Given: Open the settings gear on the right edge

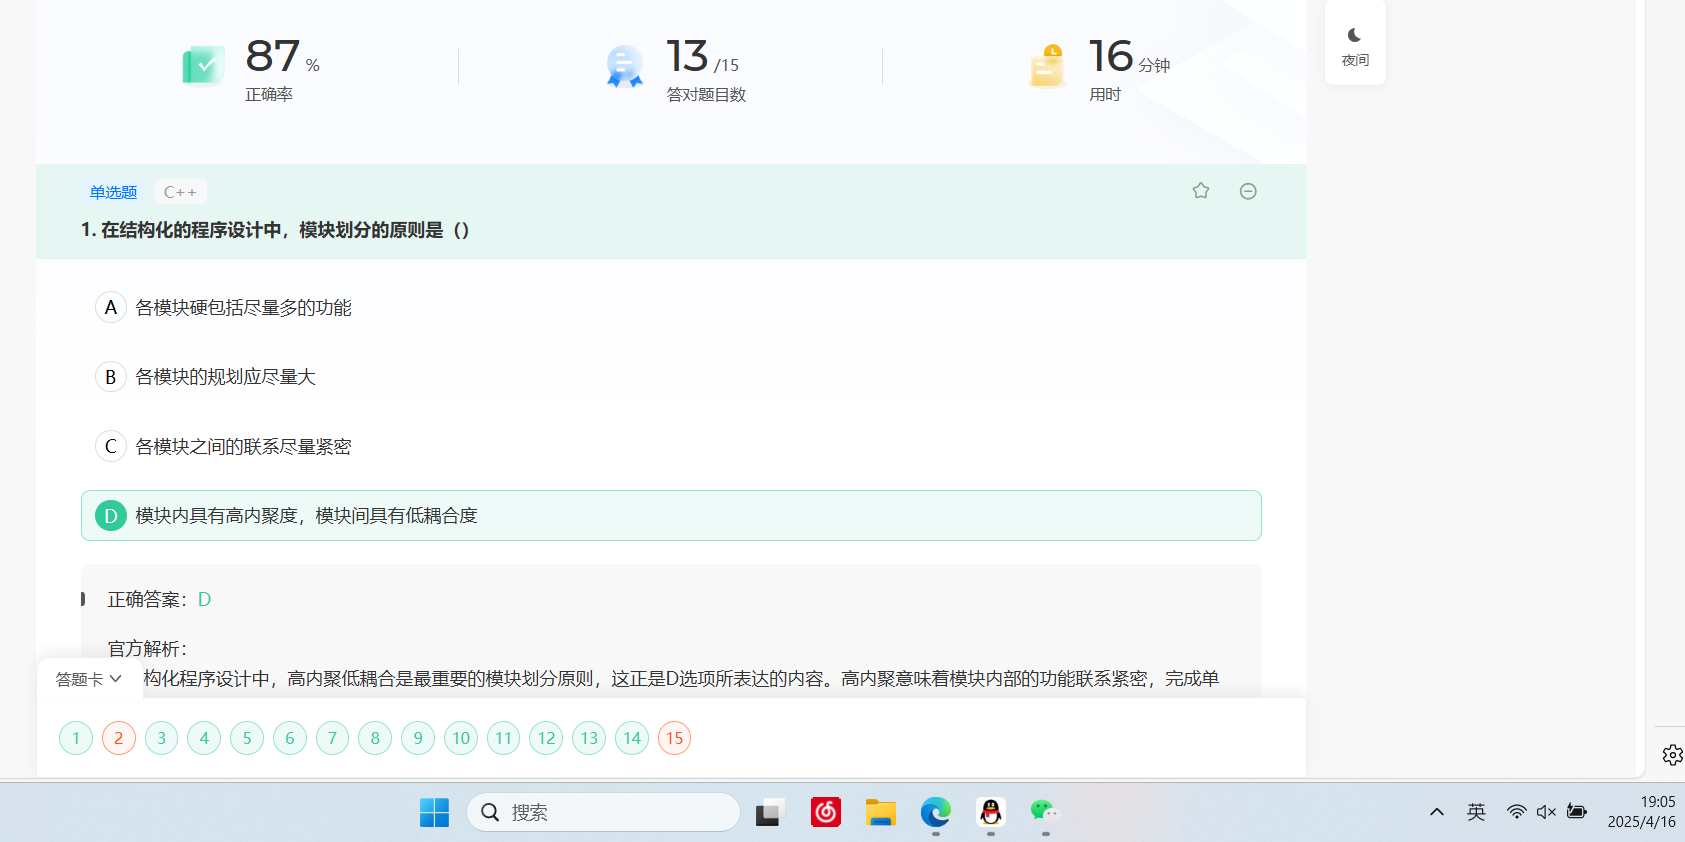Looking at the screenshot, I should pyautogui.click(x=1672, y=755).
